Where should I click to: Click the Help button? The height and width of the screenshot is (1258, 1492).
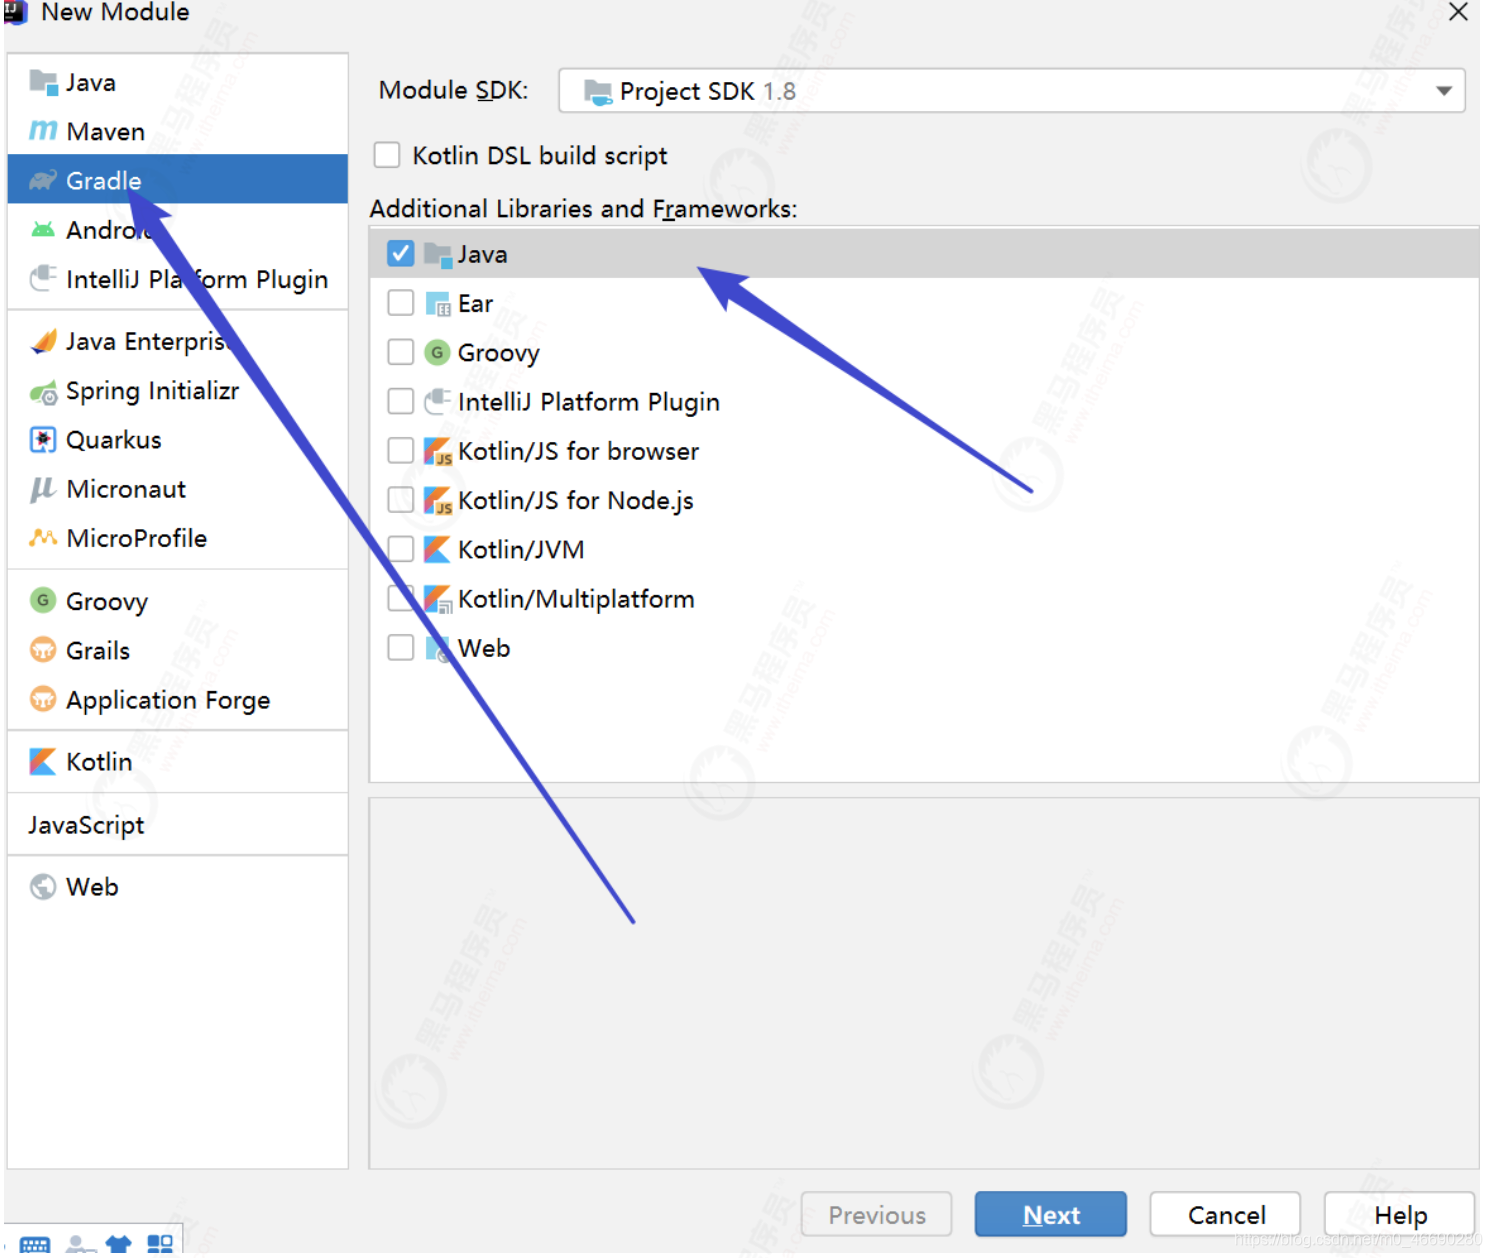coord(1400,1215)
